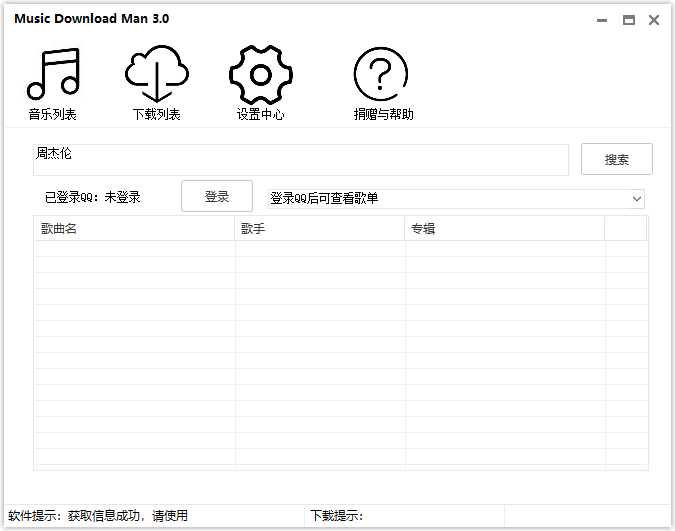Click the 下载列表 text label
Screen dimensions: 675x531
coord(157,114)
